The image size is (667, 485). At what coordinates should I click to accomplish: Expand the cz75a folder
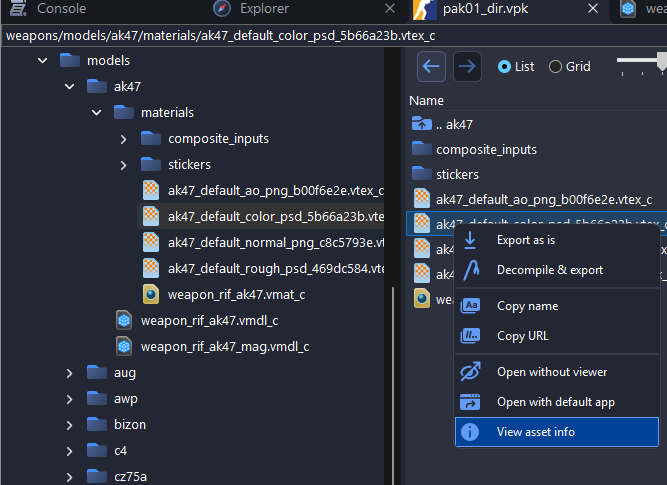coord(69,477)
